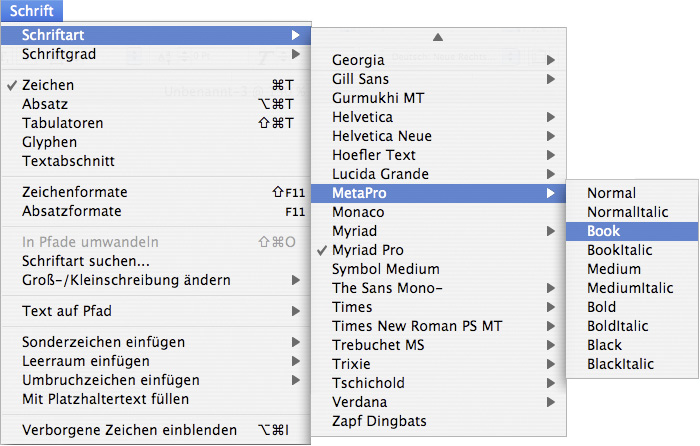Choose MetaPro NormalItalic style
Image resolution: width=700 pixels, height=446 pixels.
click(x=632, y=212)
